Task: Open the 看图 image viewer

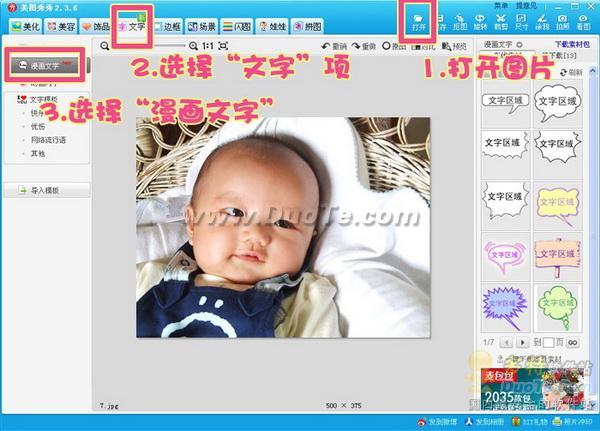Action: [583, 23]
